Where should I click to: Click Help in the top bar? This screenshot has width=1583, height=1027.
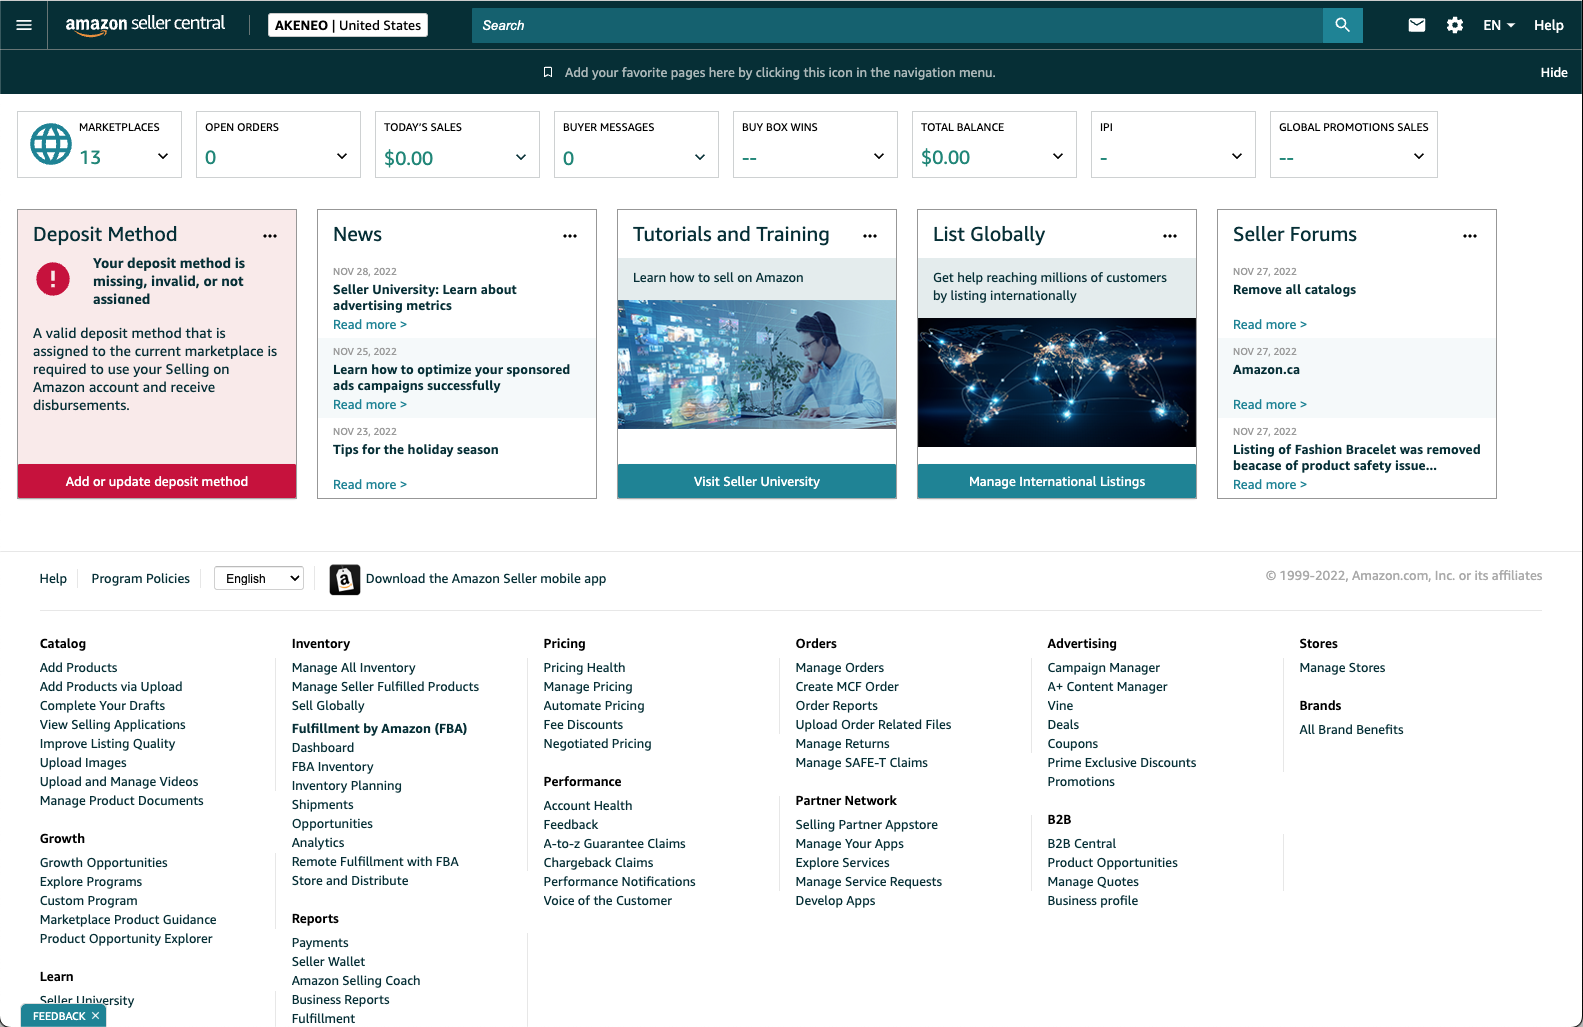(x=1548, y=25)
